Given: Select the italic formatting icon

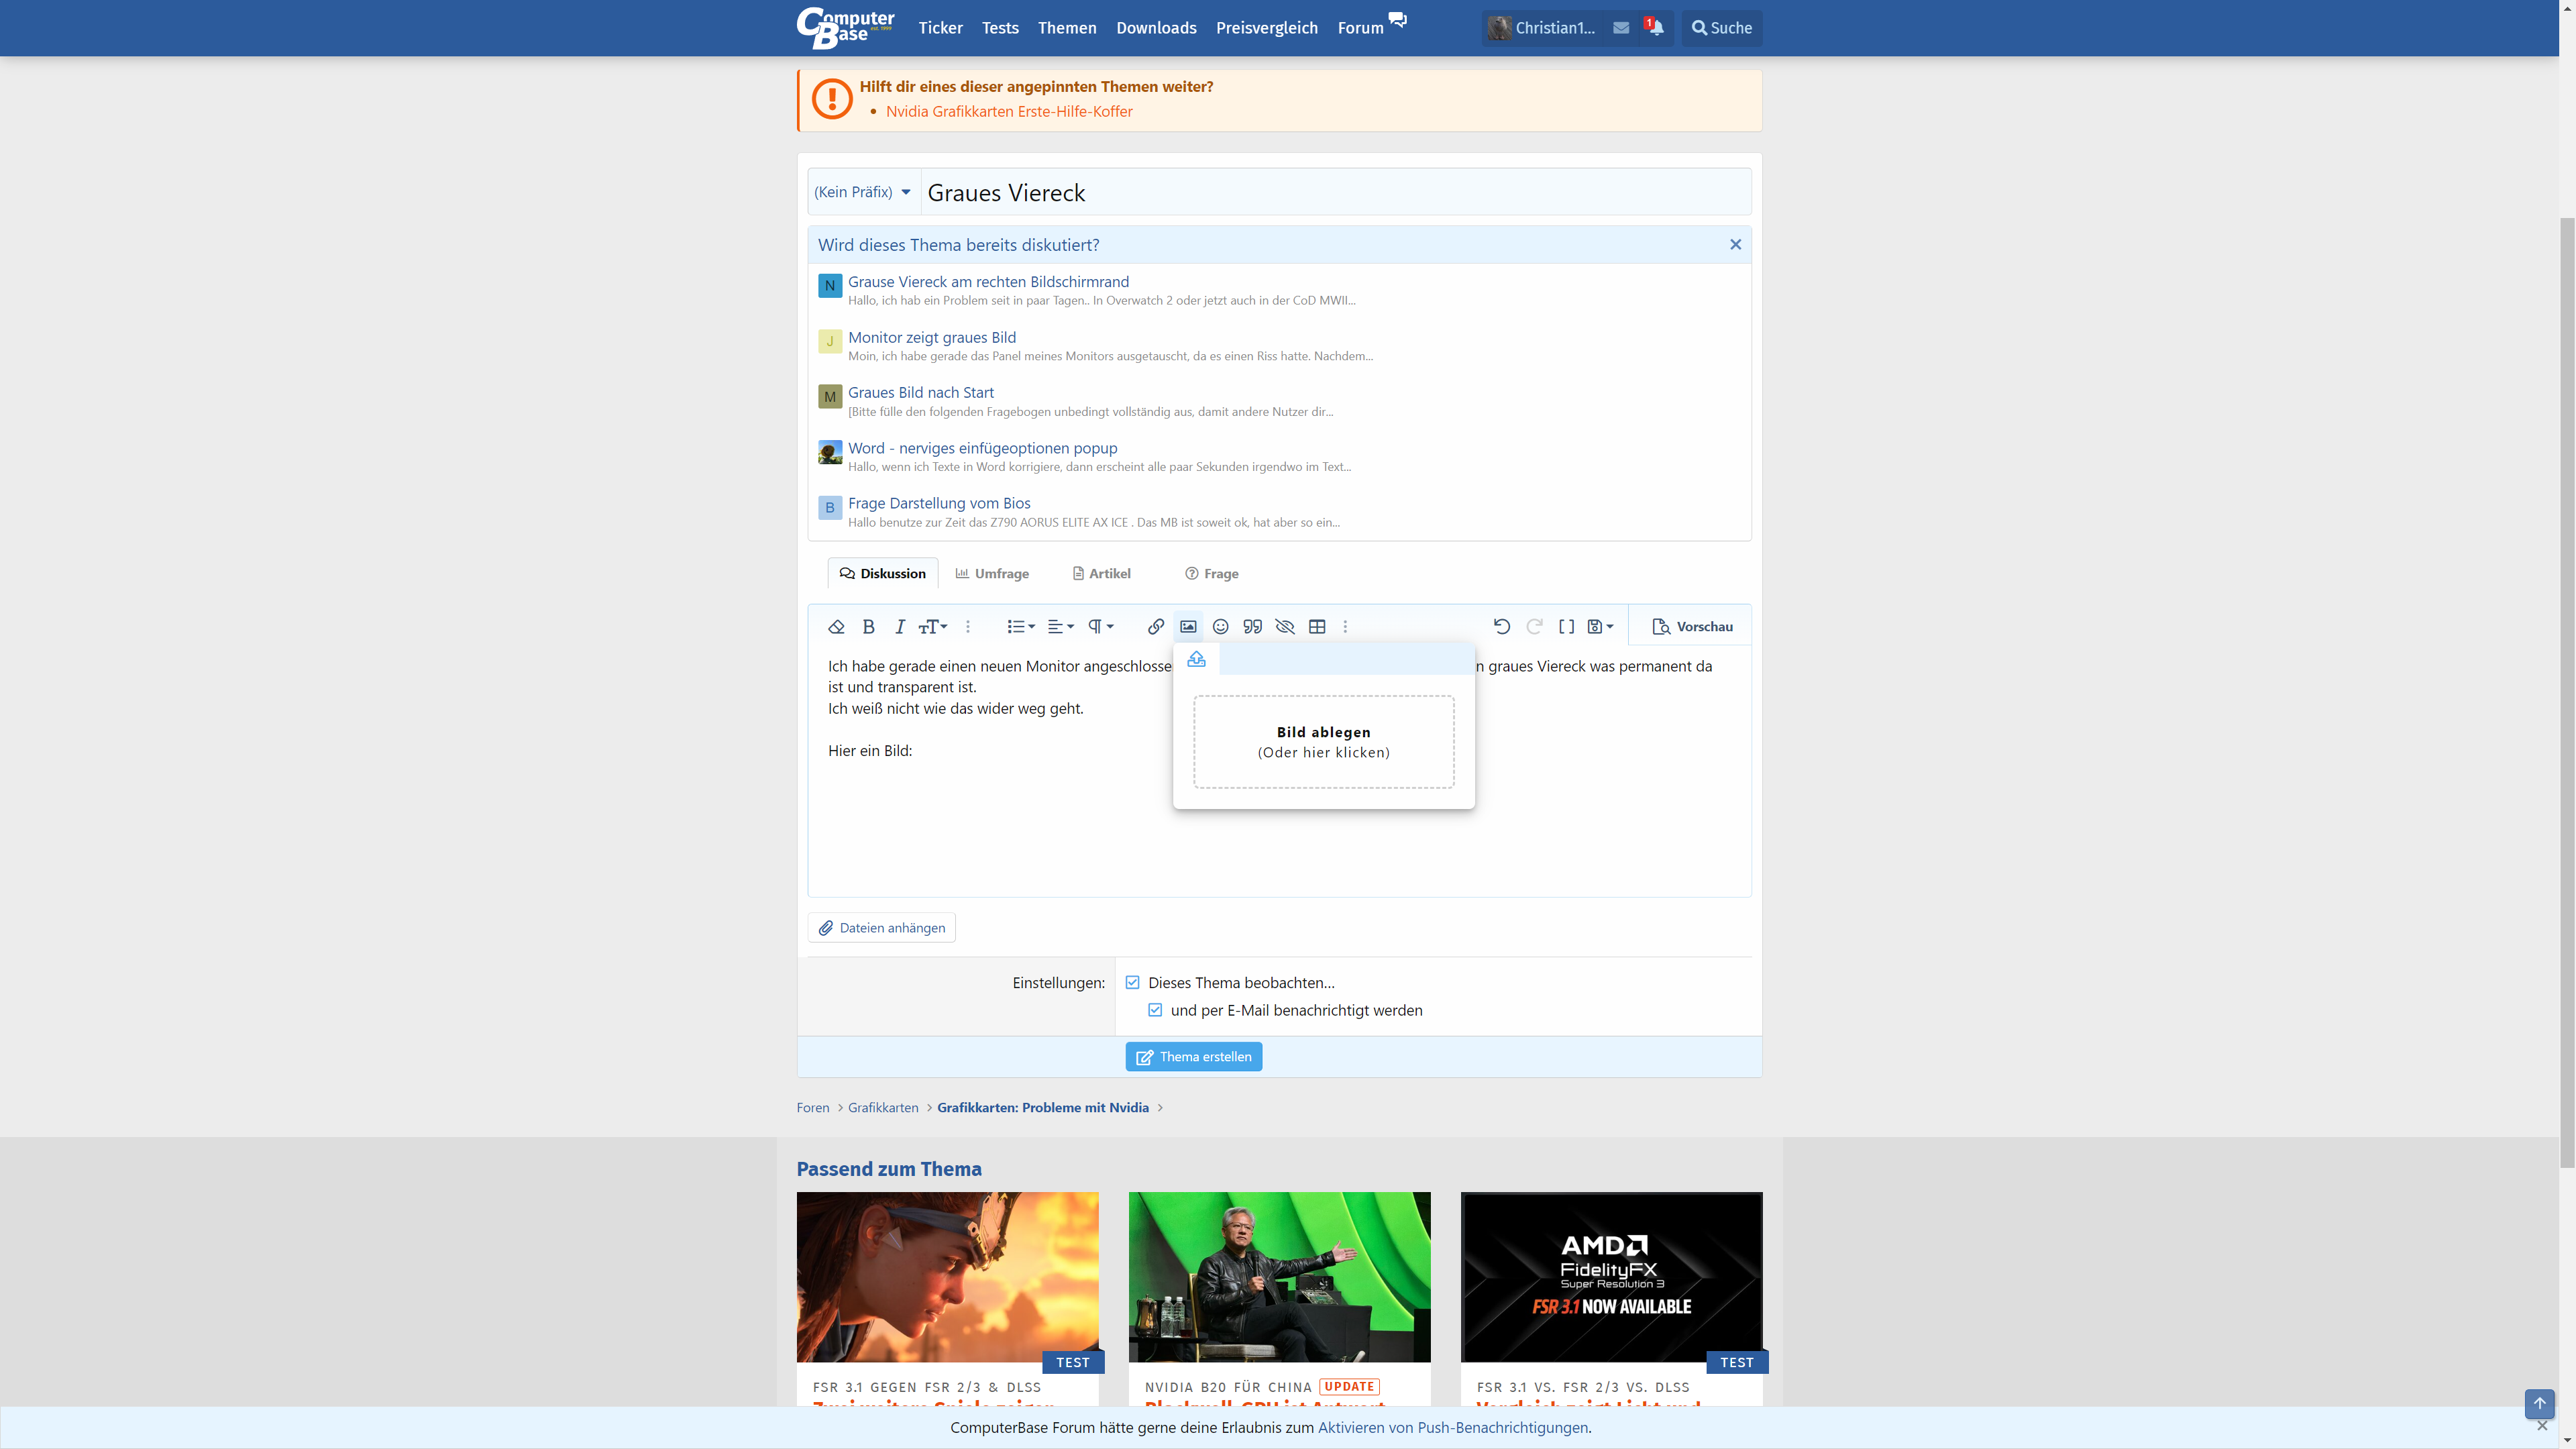Looking at the screenshot, I should coord(899,626).
